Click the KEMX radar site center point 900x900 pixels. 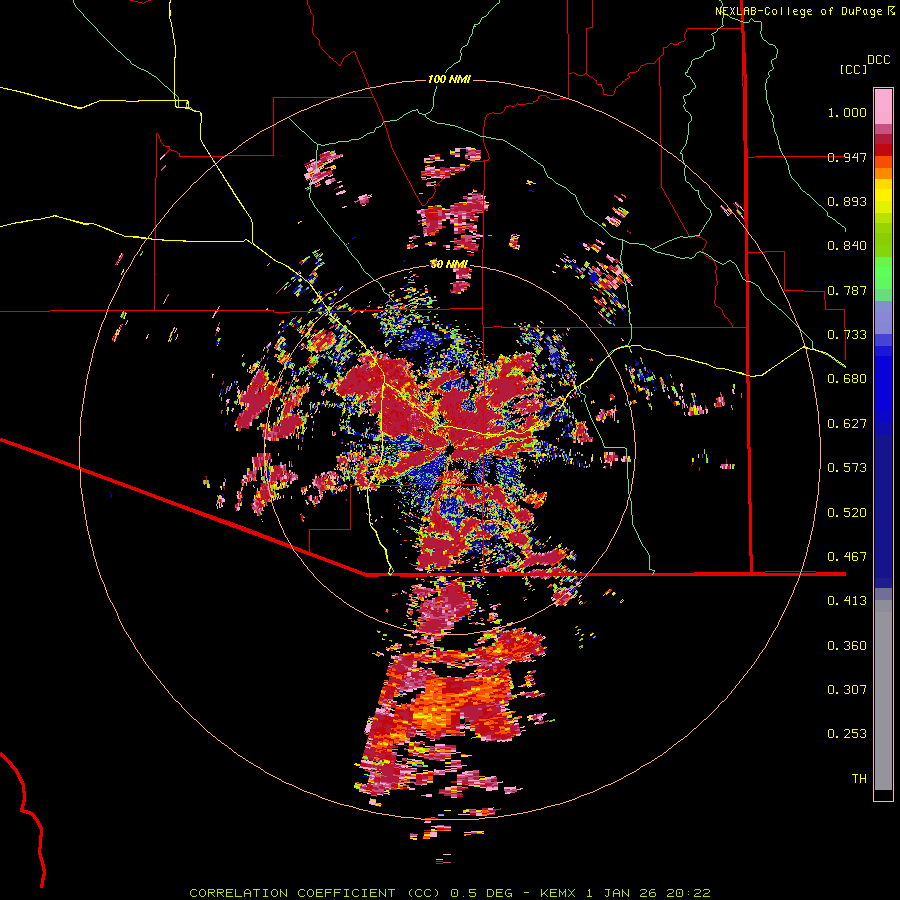tap(450, 449)
